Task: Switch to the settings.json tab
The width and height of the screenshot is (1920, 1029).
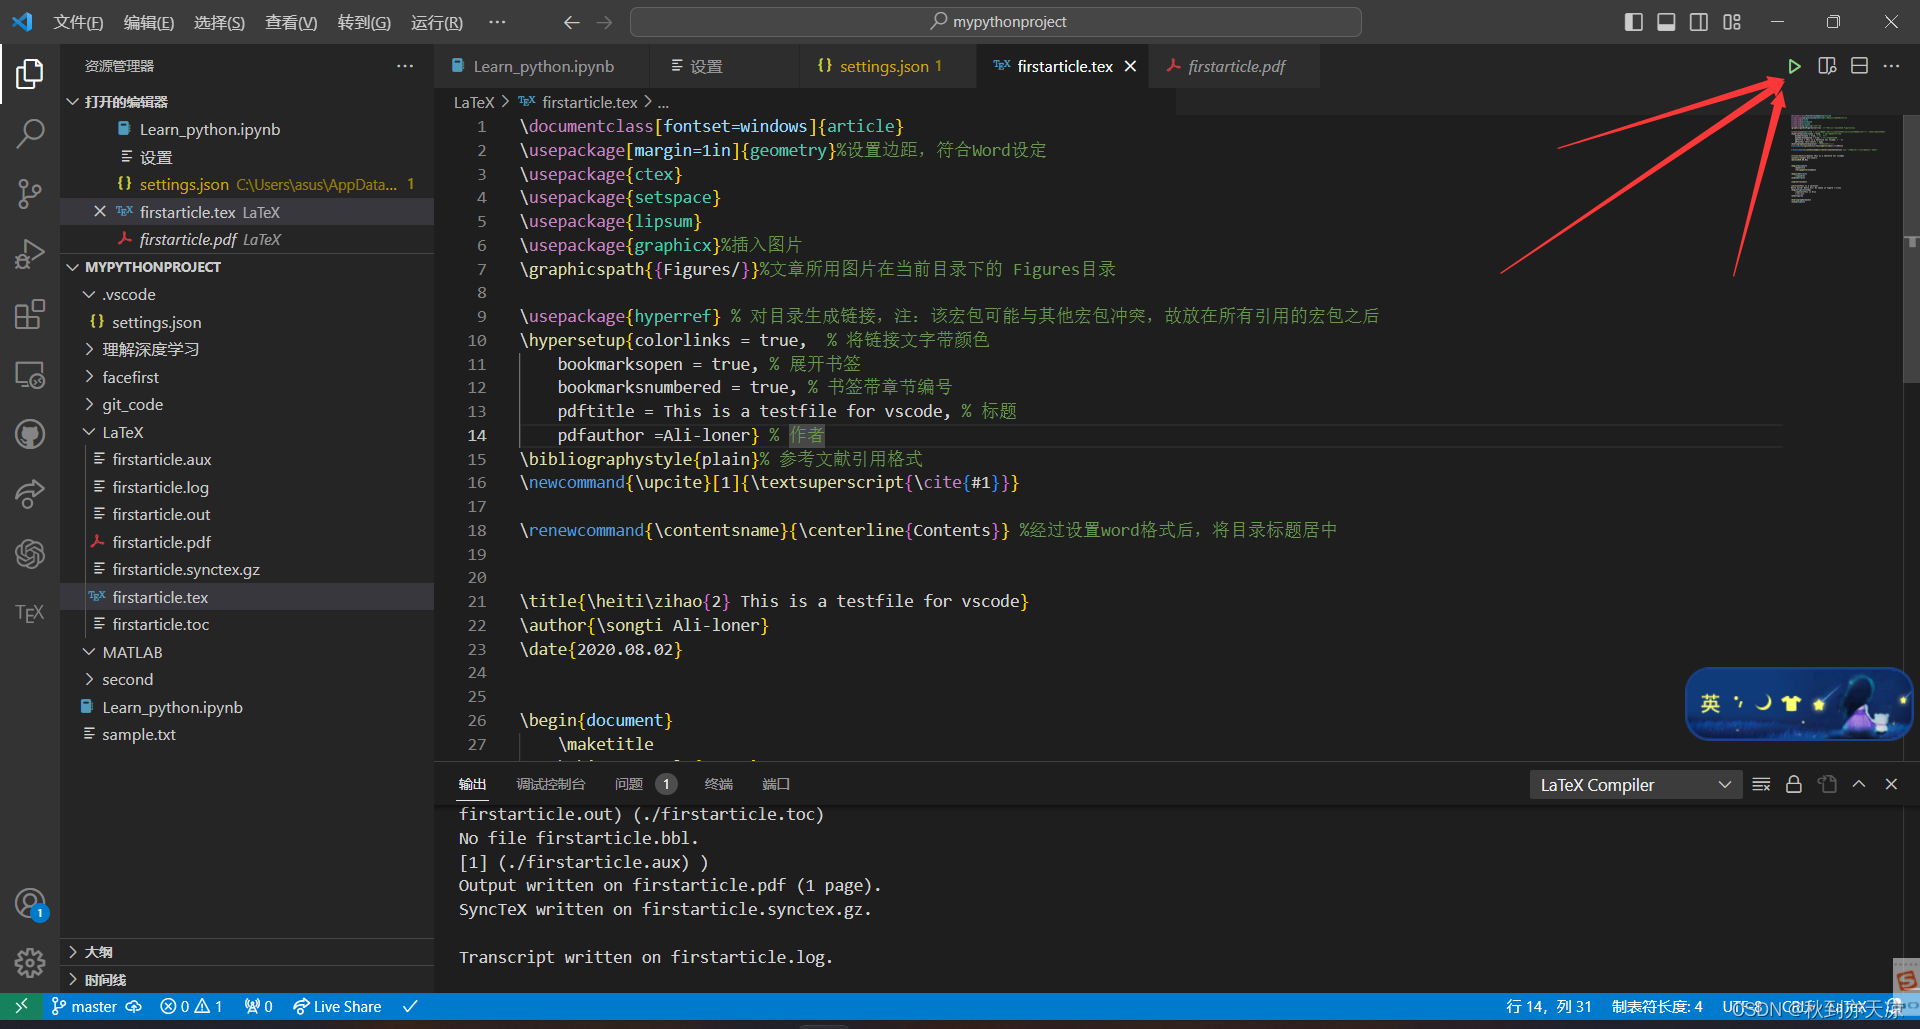Action: click(887, 66)
